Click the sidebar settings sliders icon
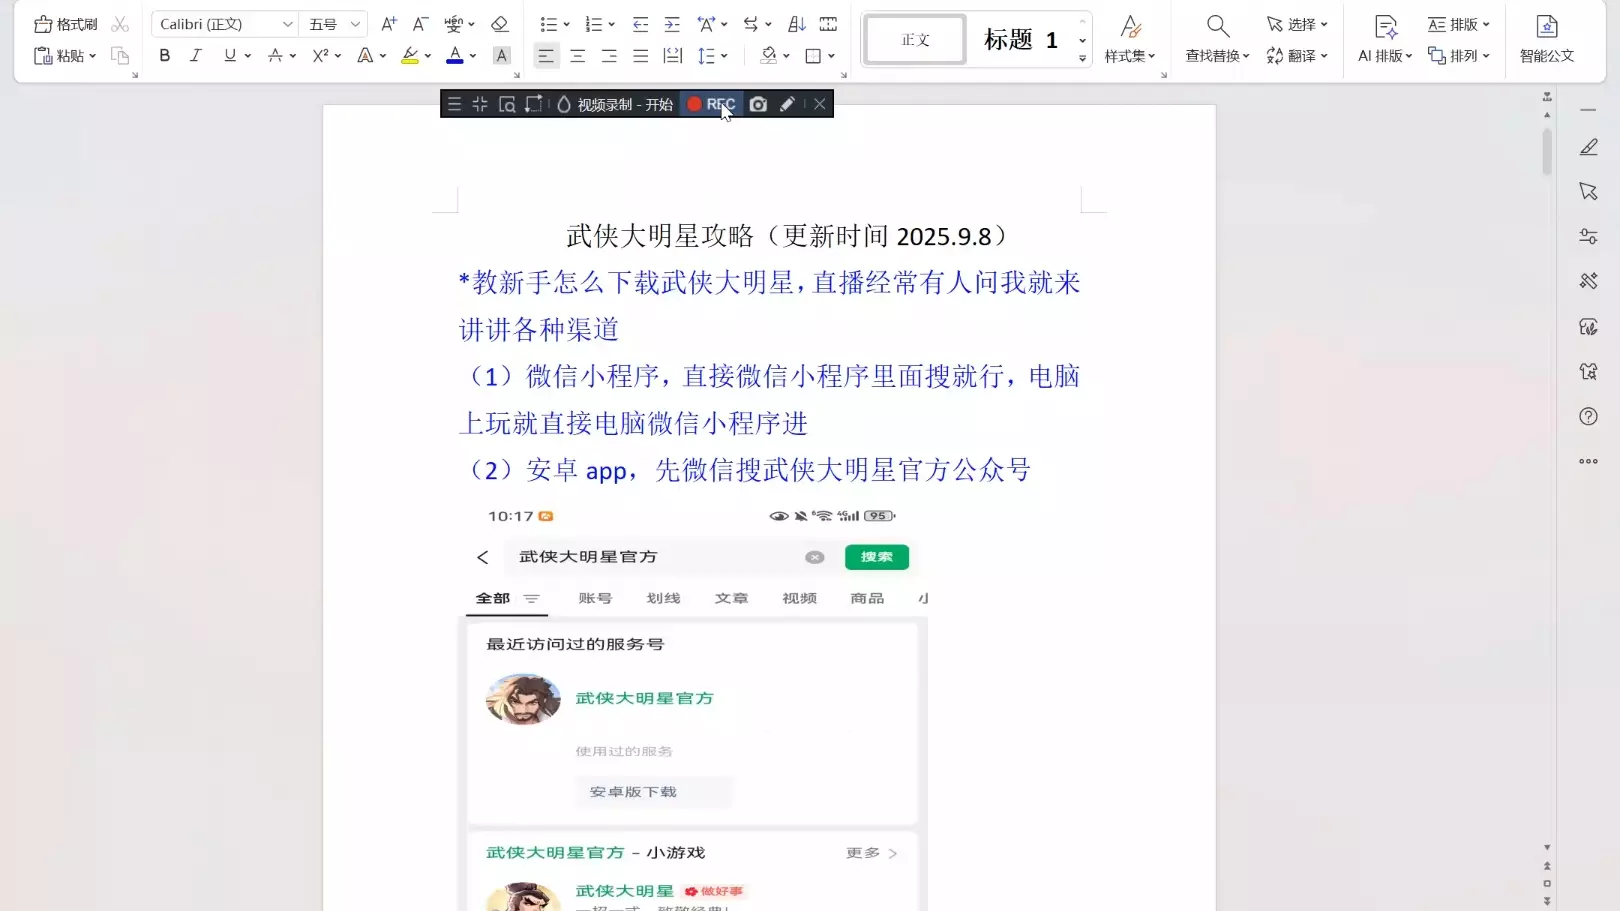 pos(1589,237)
